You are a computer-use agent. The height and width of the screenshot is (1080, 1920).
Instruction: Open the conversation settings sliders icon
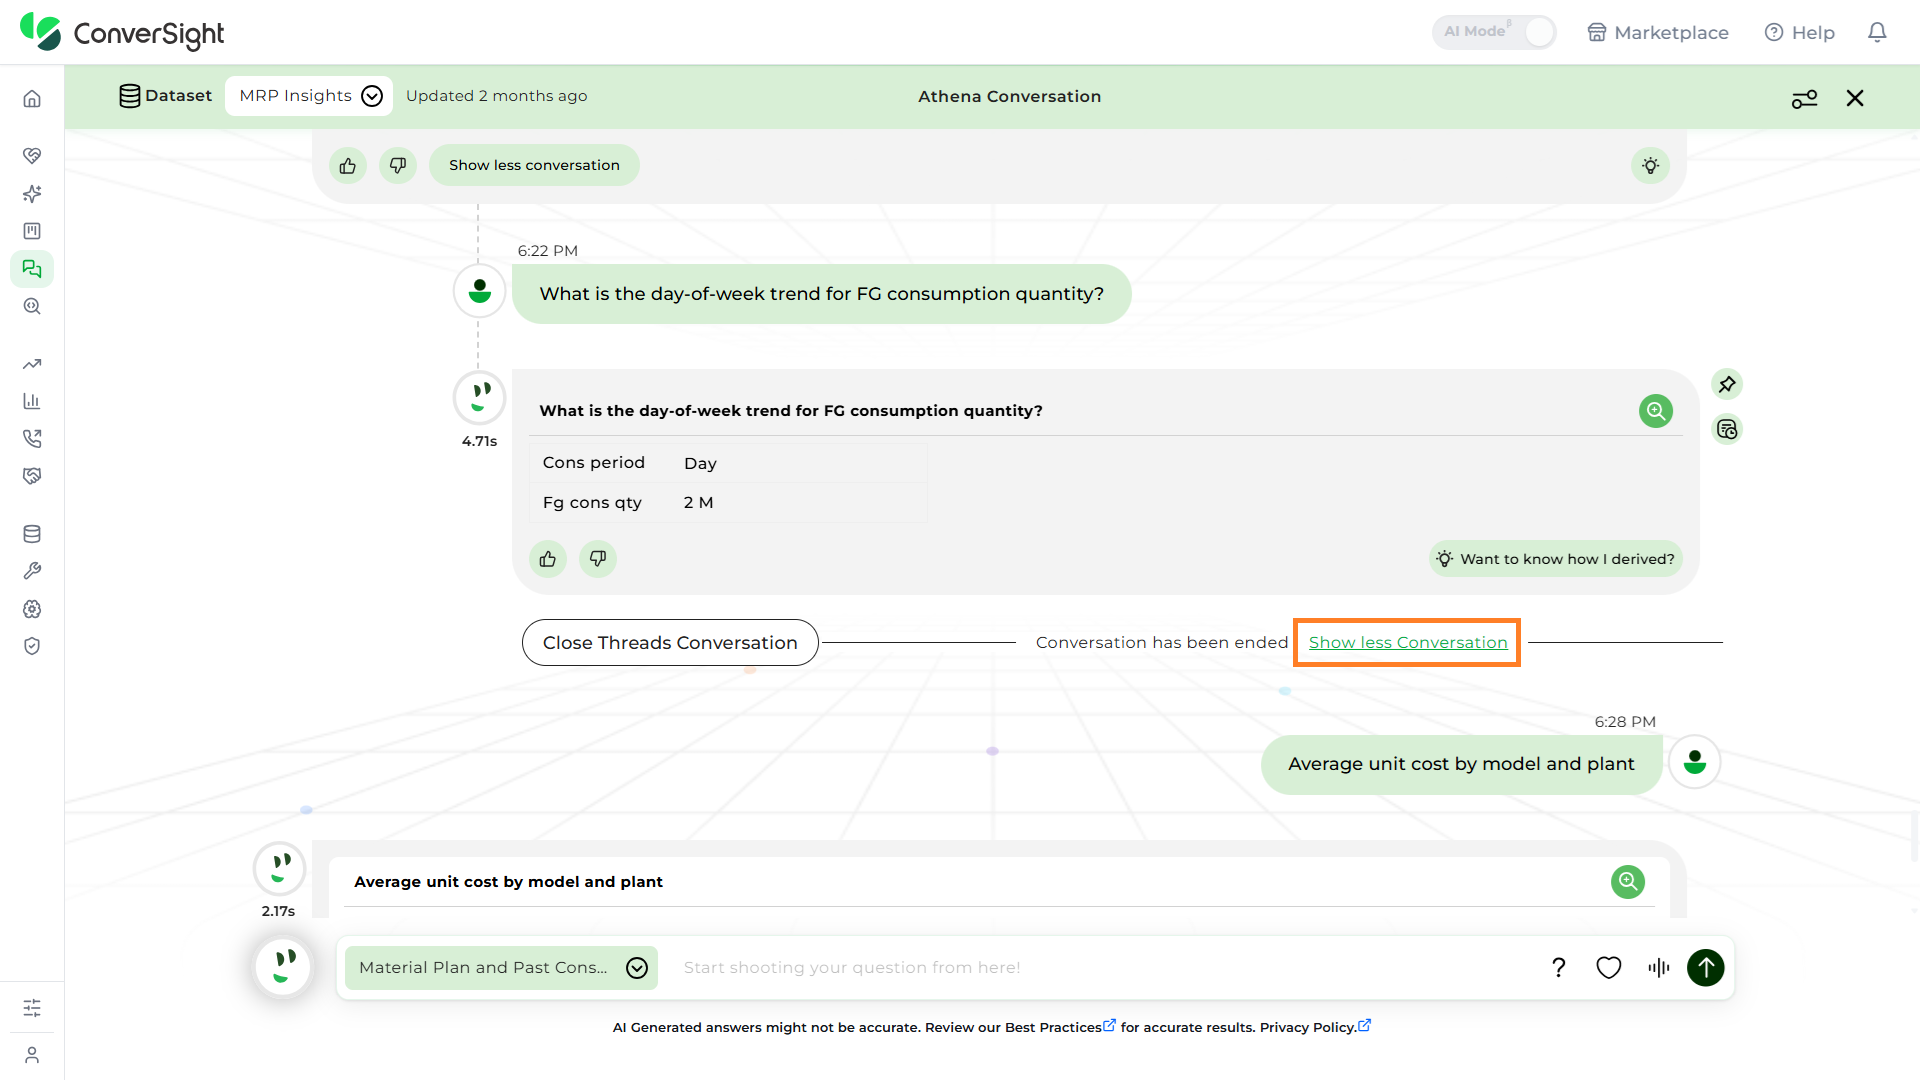point(1804,98)
